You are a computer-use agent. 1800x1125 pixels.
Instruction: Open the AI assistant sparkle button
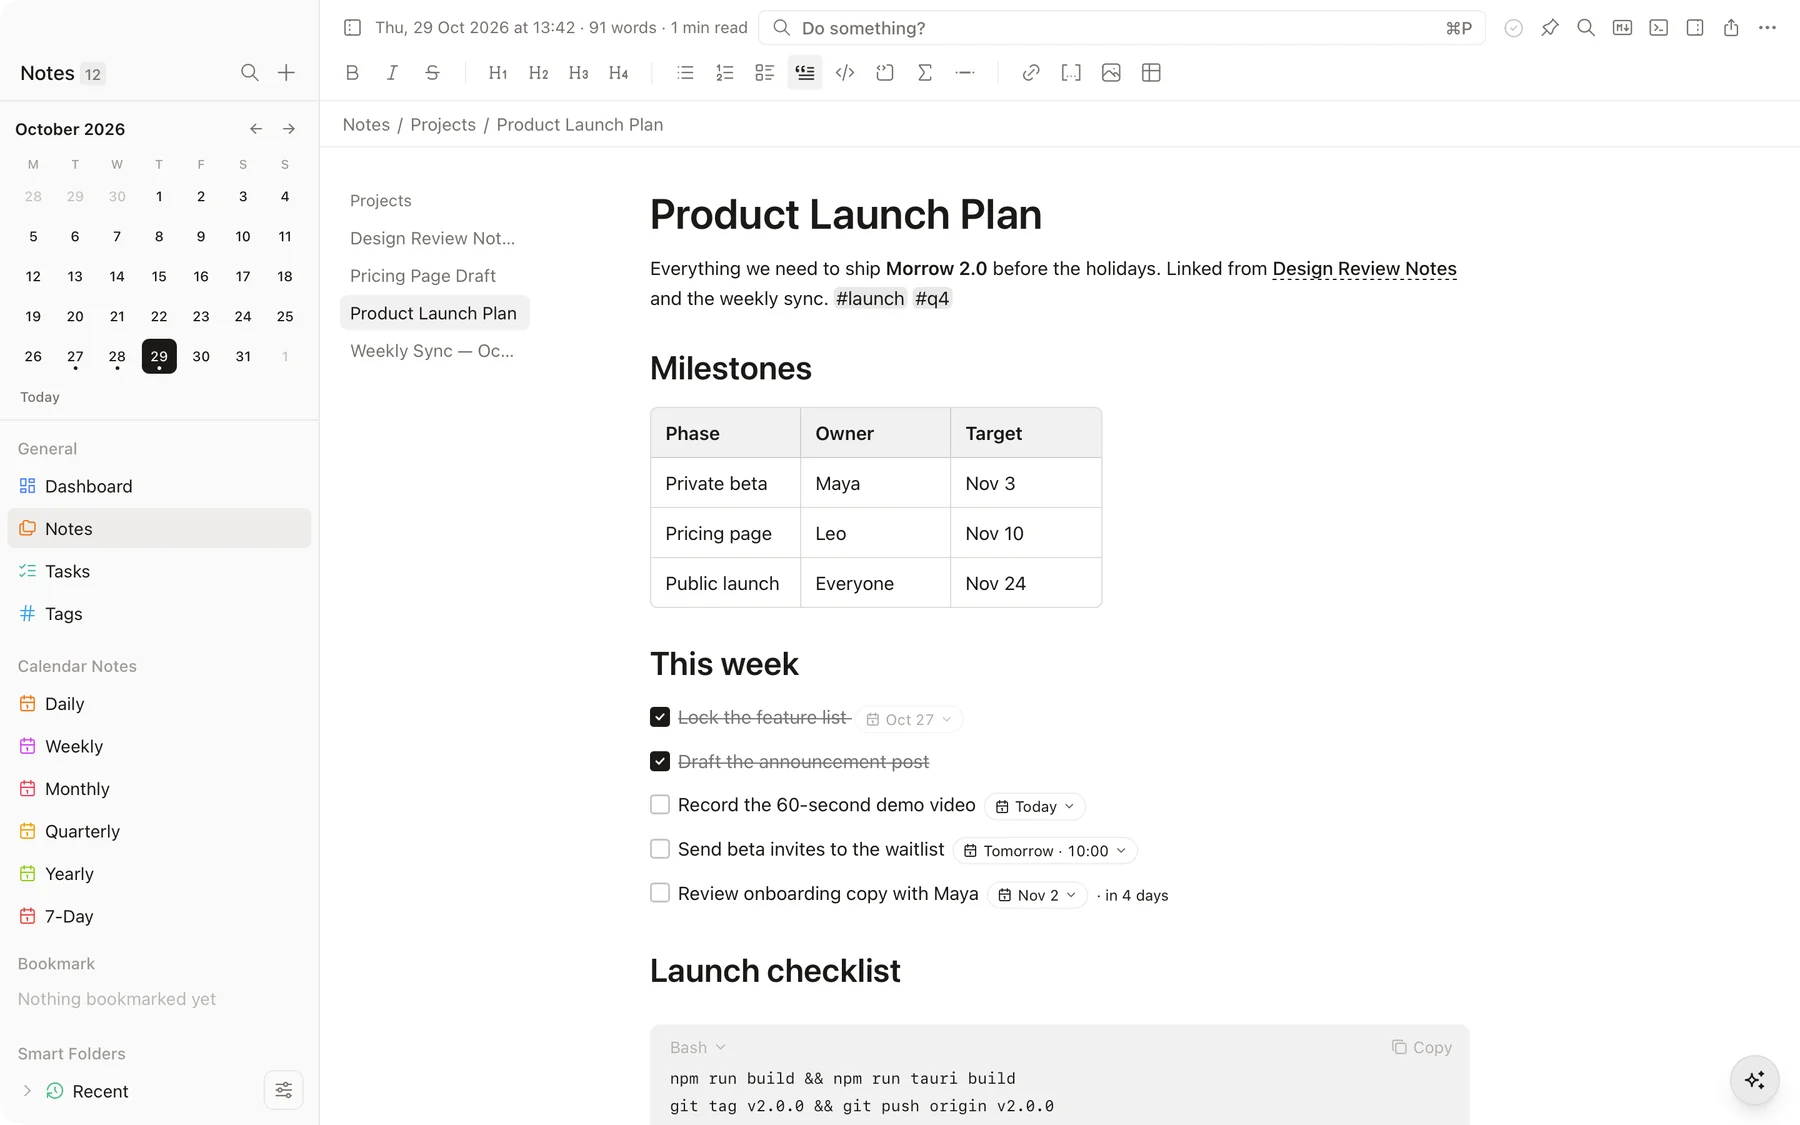point(1755,1080)
